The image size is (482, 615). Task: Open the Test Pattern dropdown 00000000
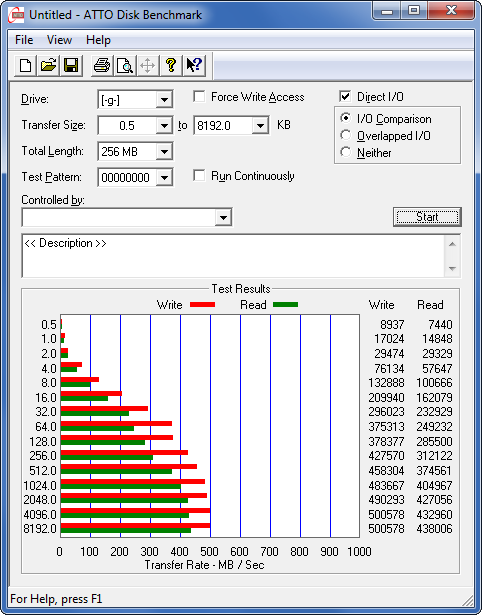click(x=164, y=177)
